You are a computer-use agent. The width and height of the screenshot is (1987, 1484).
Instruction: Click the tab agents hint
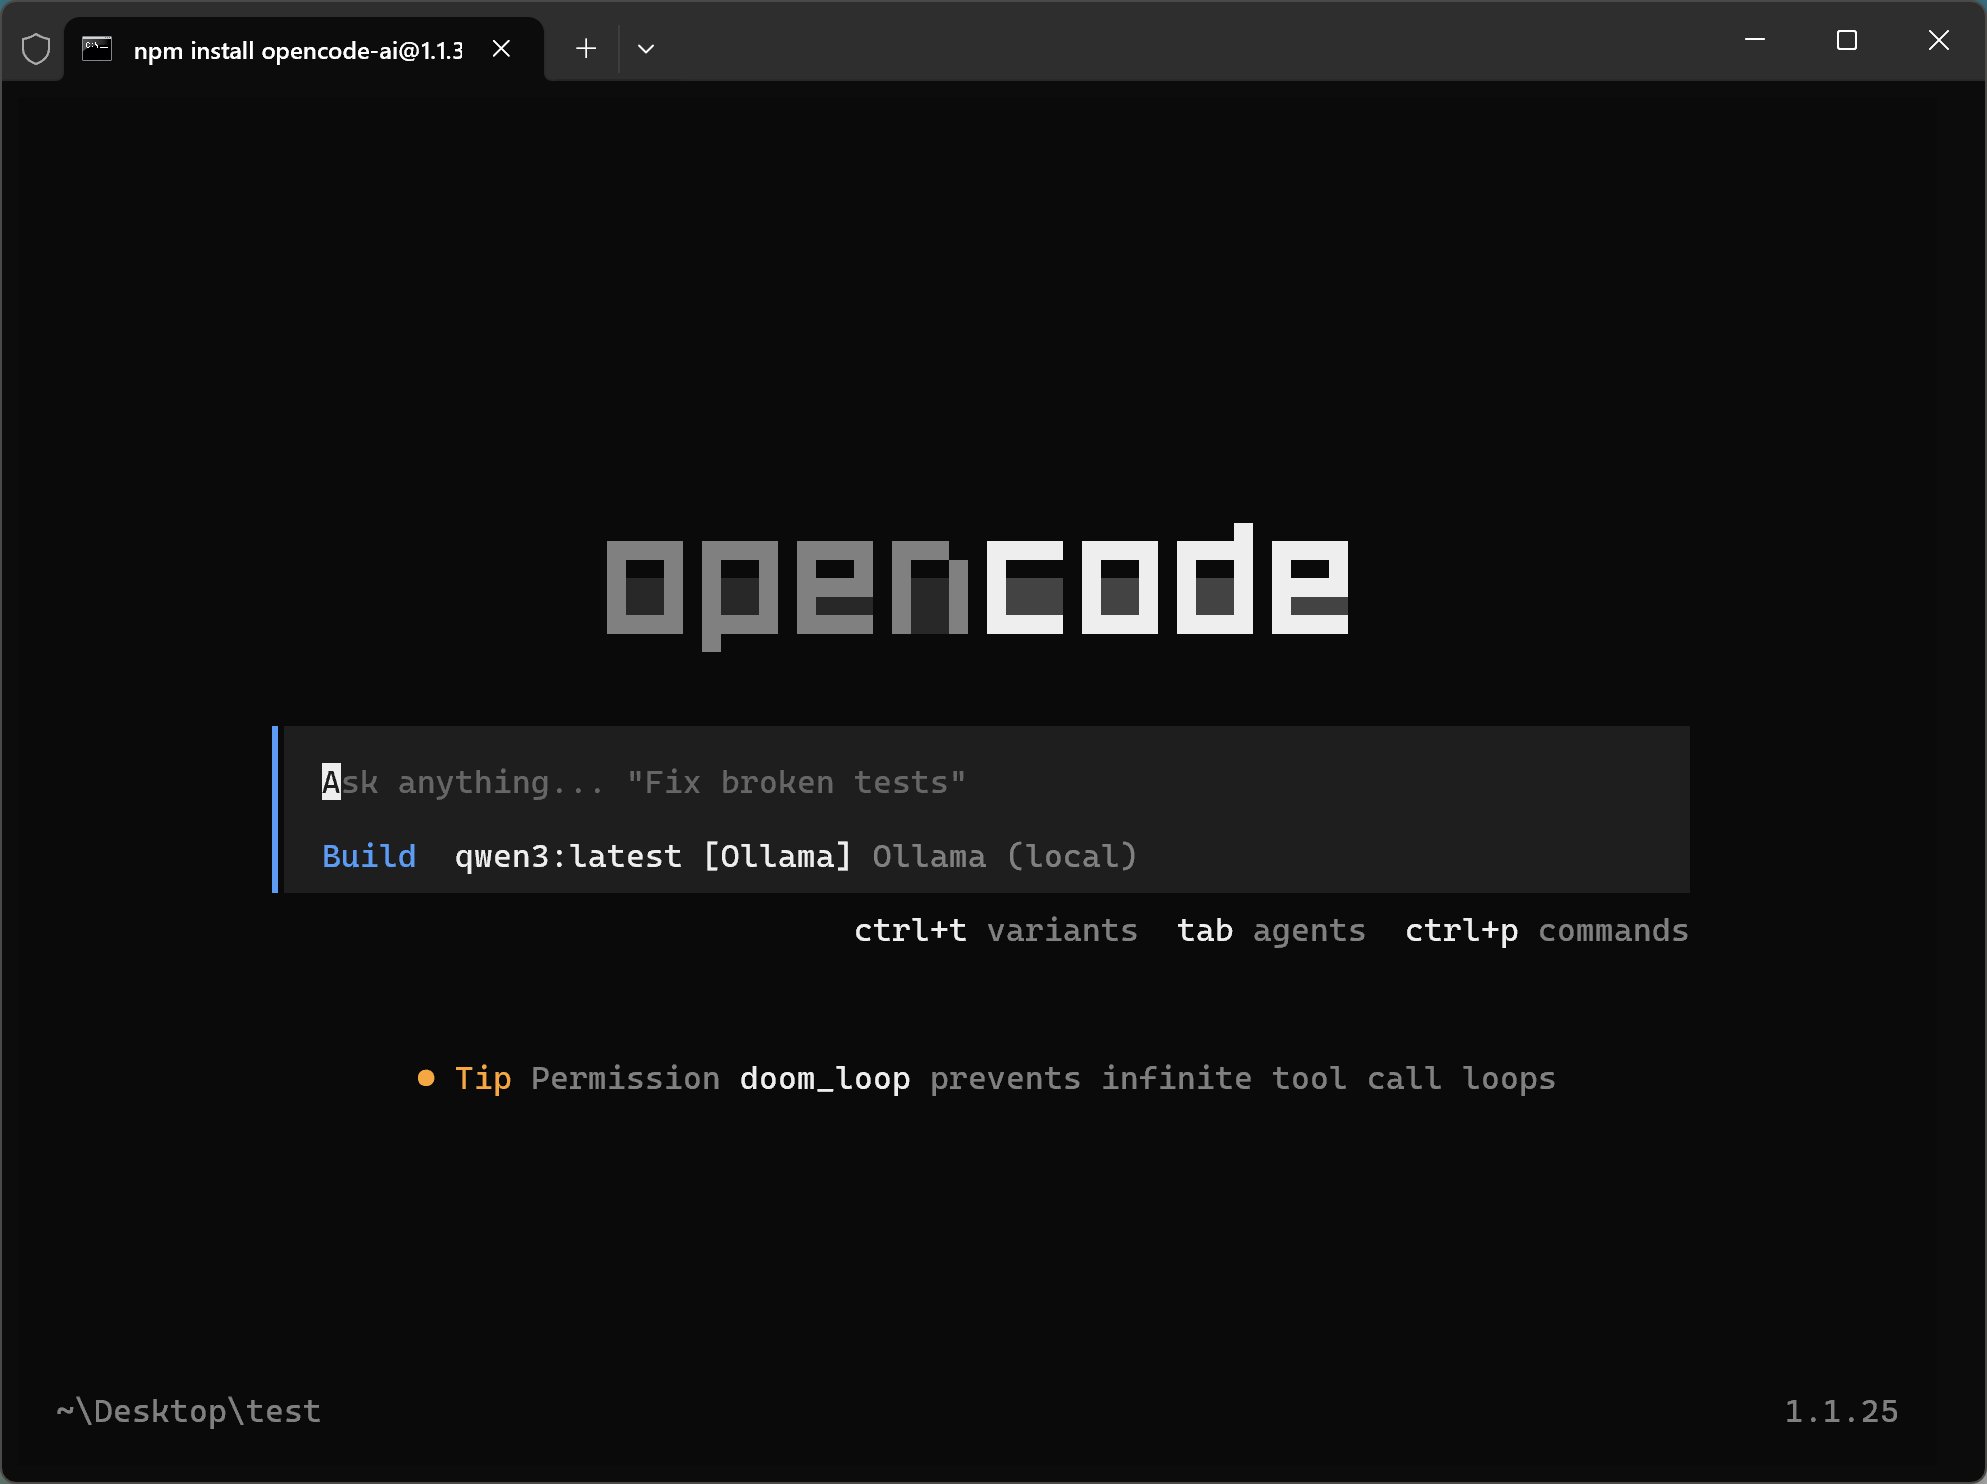pyautogui.click(x=1270, y=930)
